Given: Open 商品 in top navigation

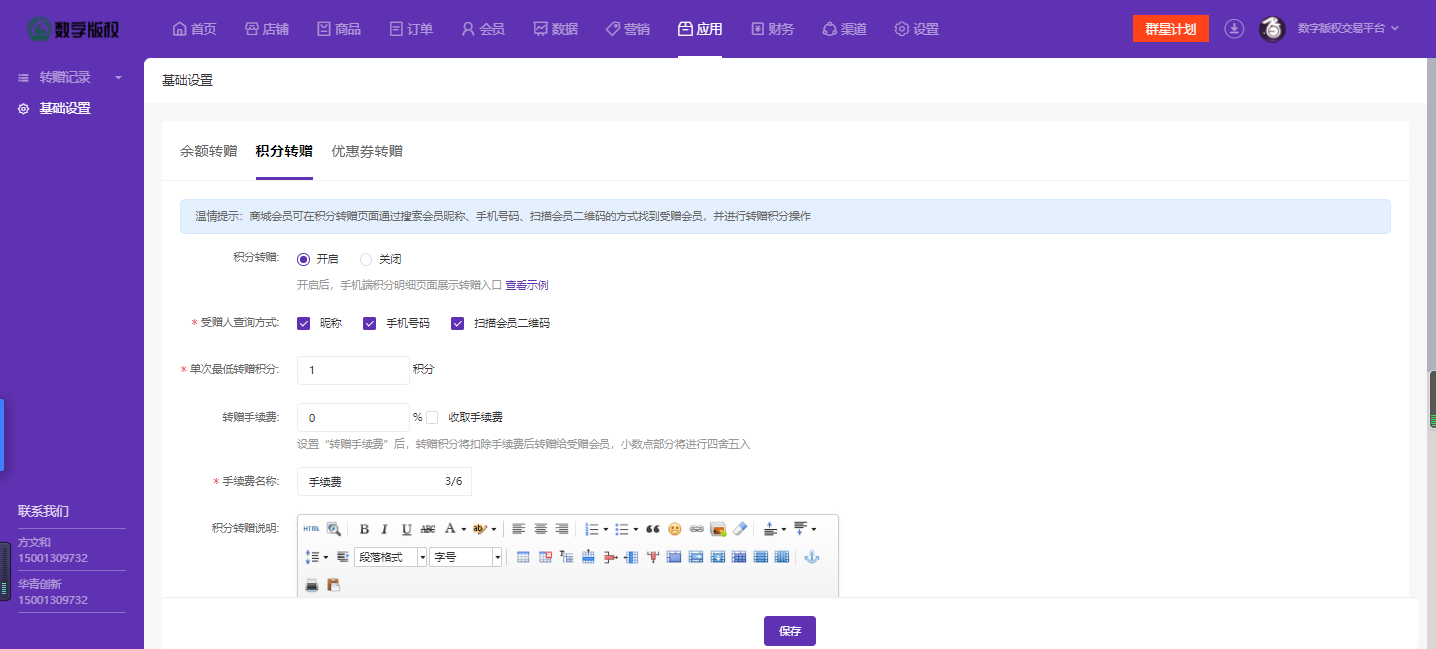Looking at the screenshot, I should click(339, 29).
